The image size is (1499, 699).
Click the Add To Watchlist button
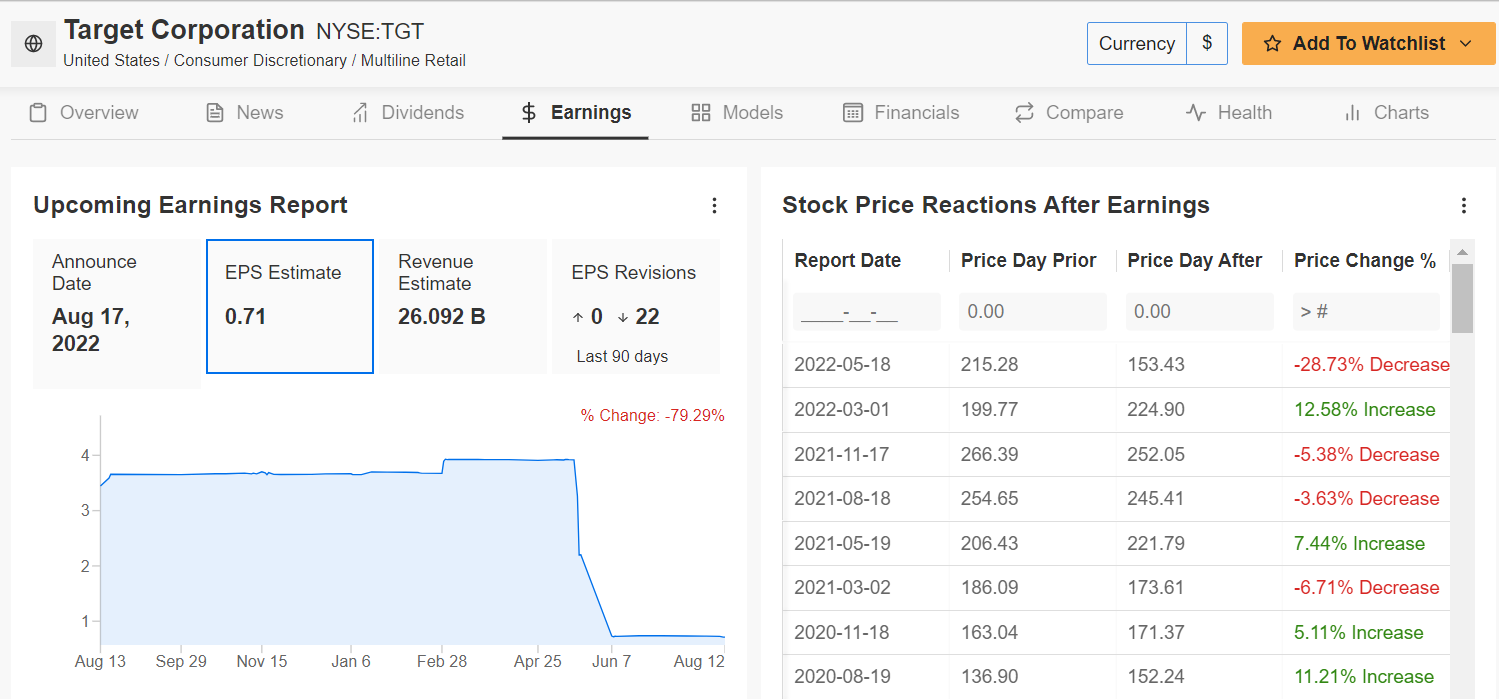[1368, 44]
